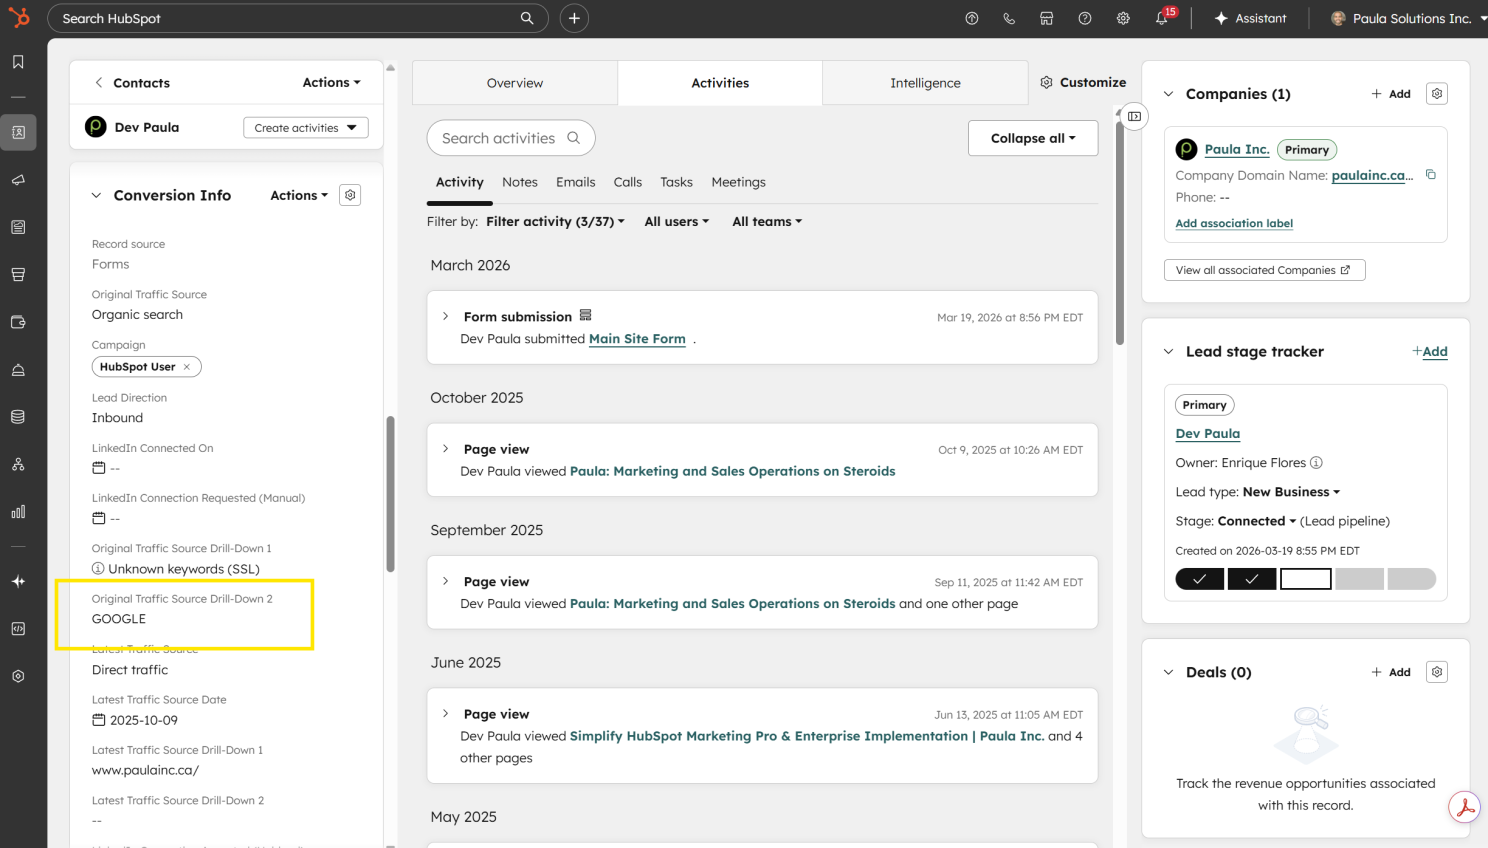Collapse the Lead stage tracker card
This screenshot has height=848, width=1488.
click(1168, 352)
